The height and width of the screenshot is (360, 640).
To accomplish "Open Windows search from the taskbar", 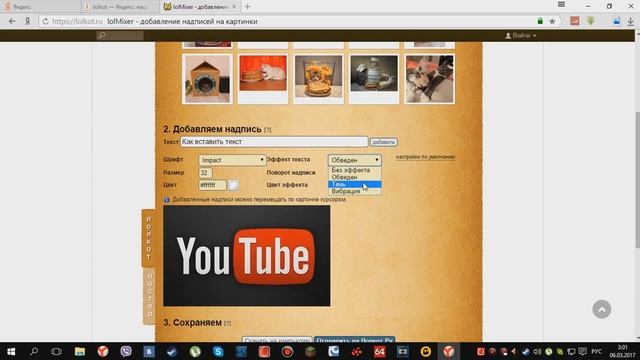I will point(34,351).
